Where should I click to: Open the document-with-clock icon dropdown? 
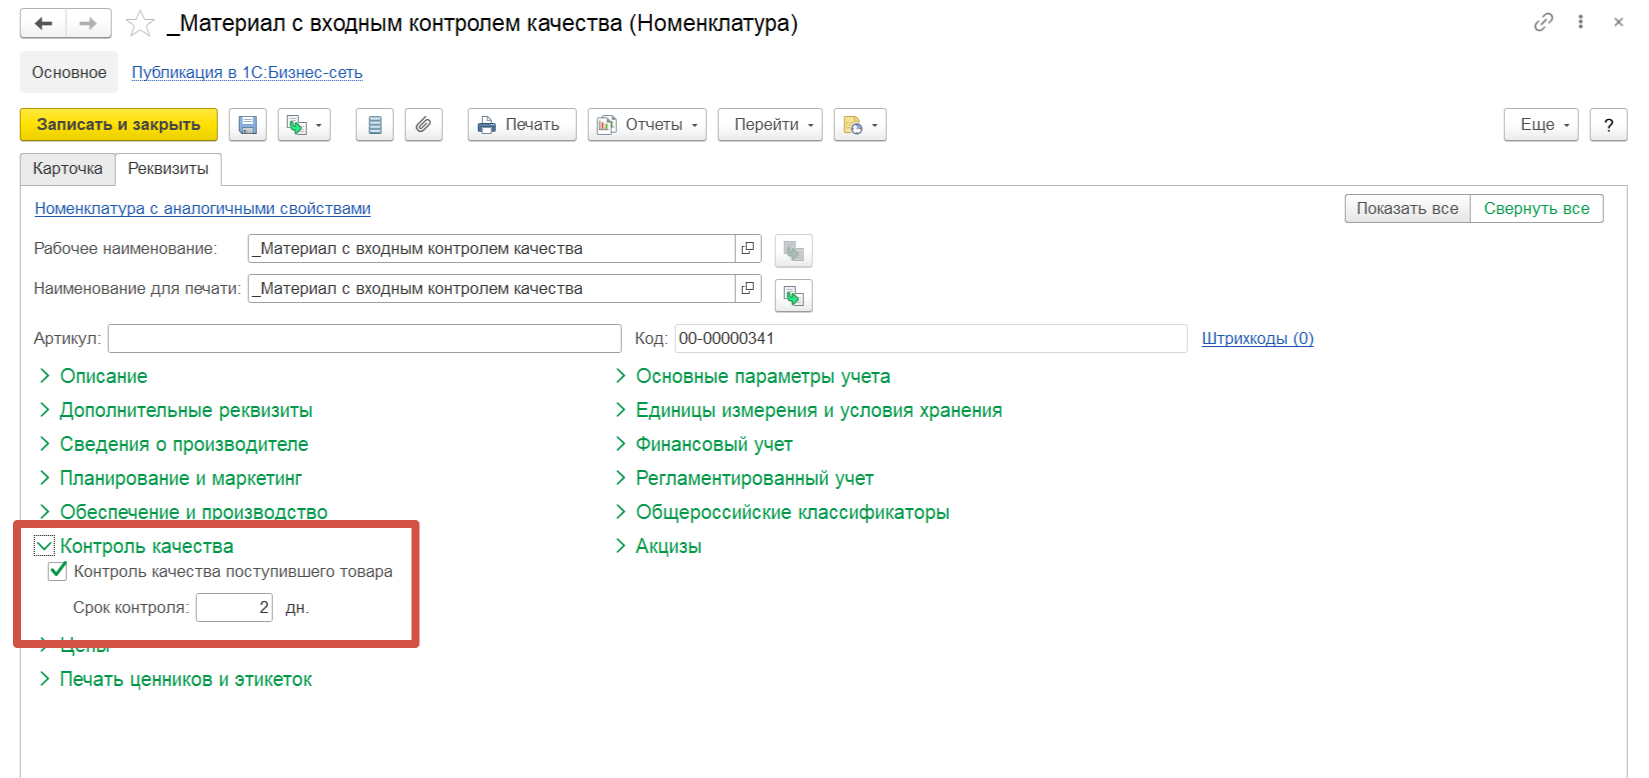click(x=860, y=125)
